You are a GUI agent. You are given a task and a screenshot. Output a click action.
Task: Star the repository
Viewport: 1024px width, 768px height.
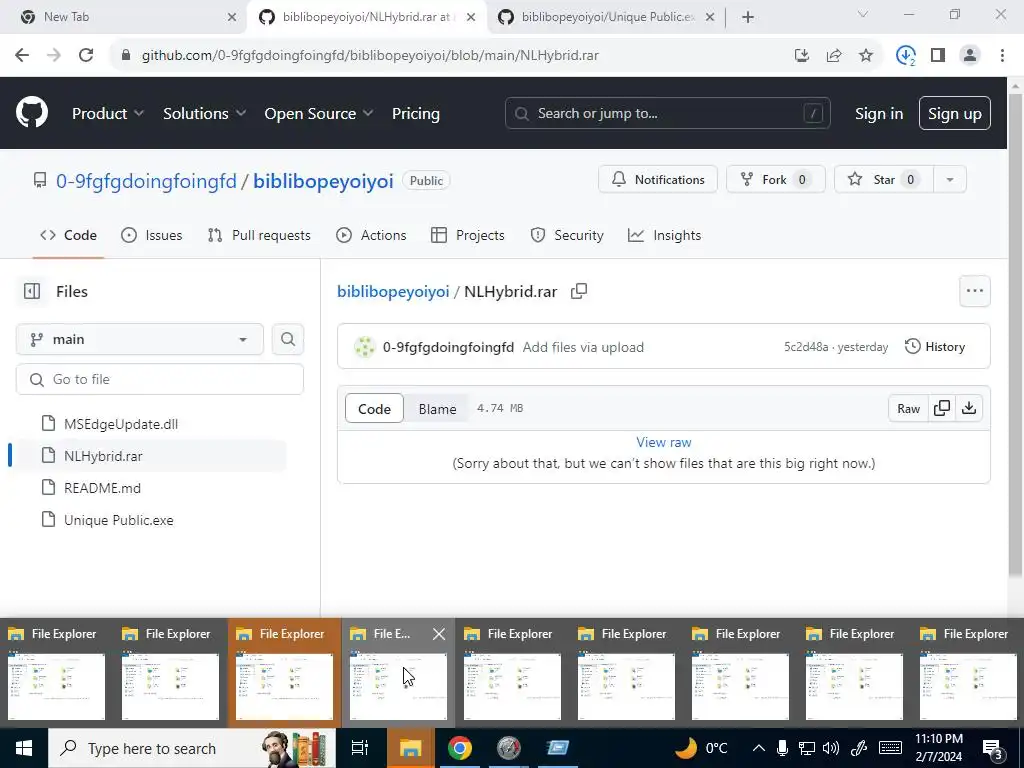(x=884, y=180)
